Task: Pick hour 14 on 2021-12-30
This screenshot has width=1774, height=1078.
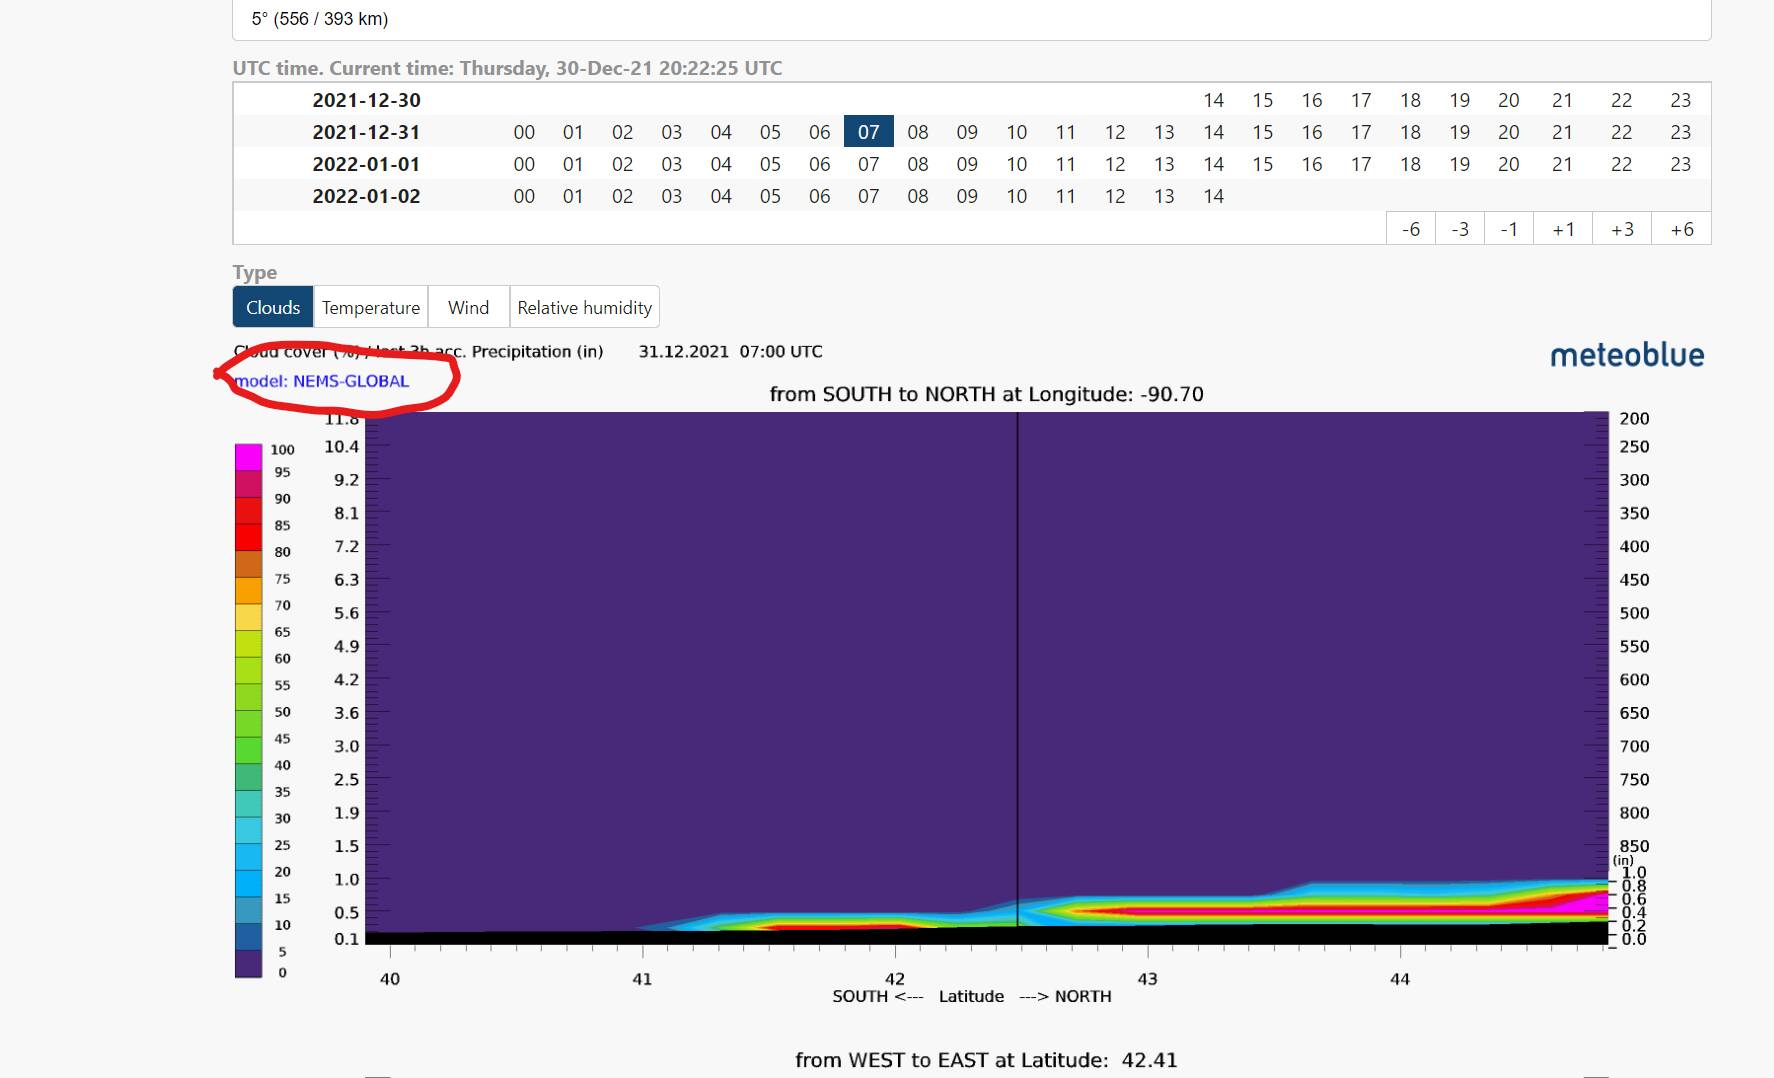Action: (x=1213, y=100)
